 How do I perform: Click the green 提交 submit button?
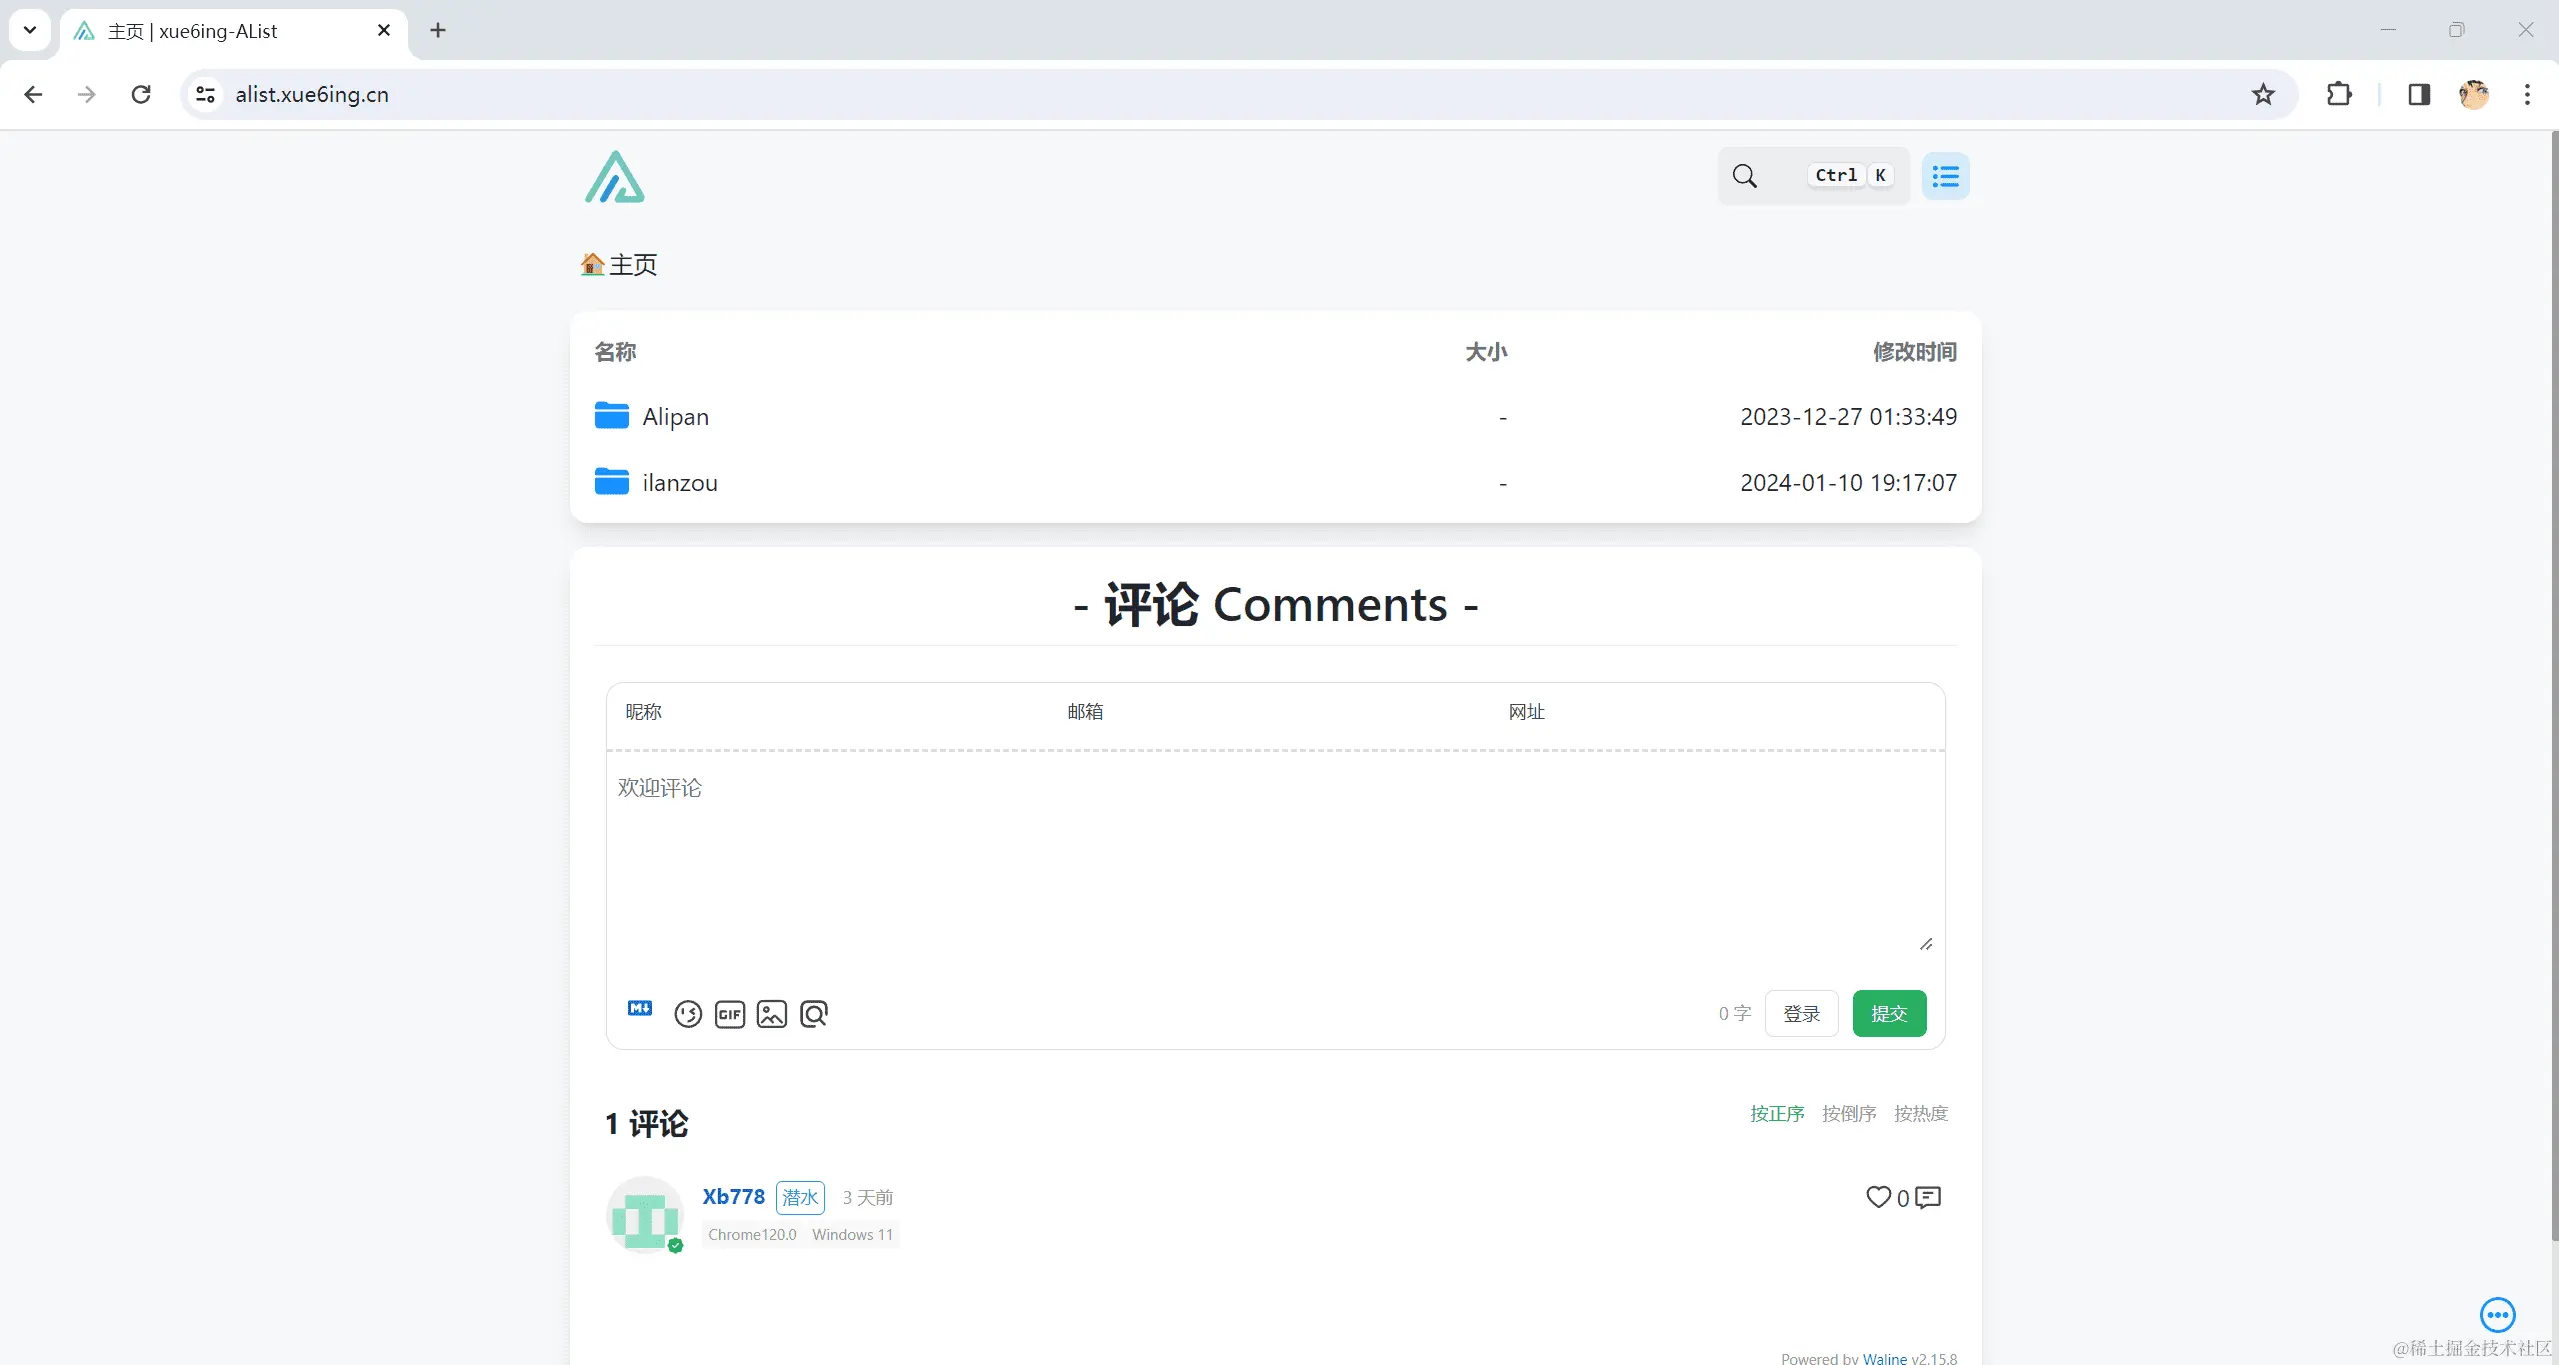pos(1889,1013)
